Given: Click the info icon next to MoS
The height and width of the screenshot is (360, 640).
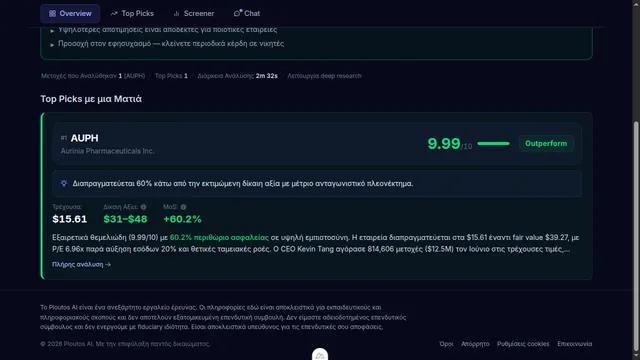Looking at the screenshot, I should (183, 207).
